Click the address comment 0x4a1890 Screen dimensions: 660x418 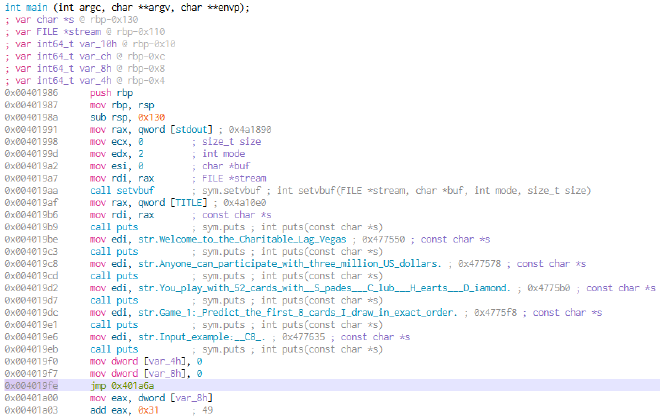point(250,129)
